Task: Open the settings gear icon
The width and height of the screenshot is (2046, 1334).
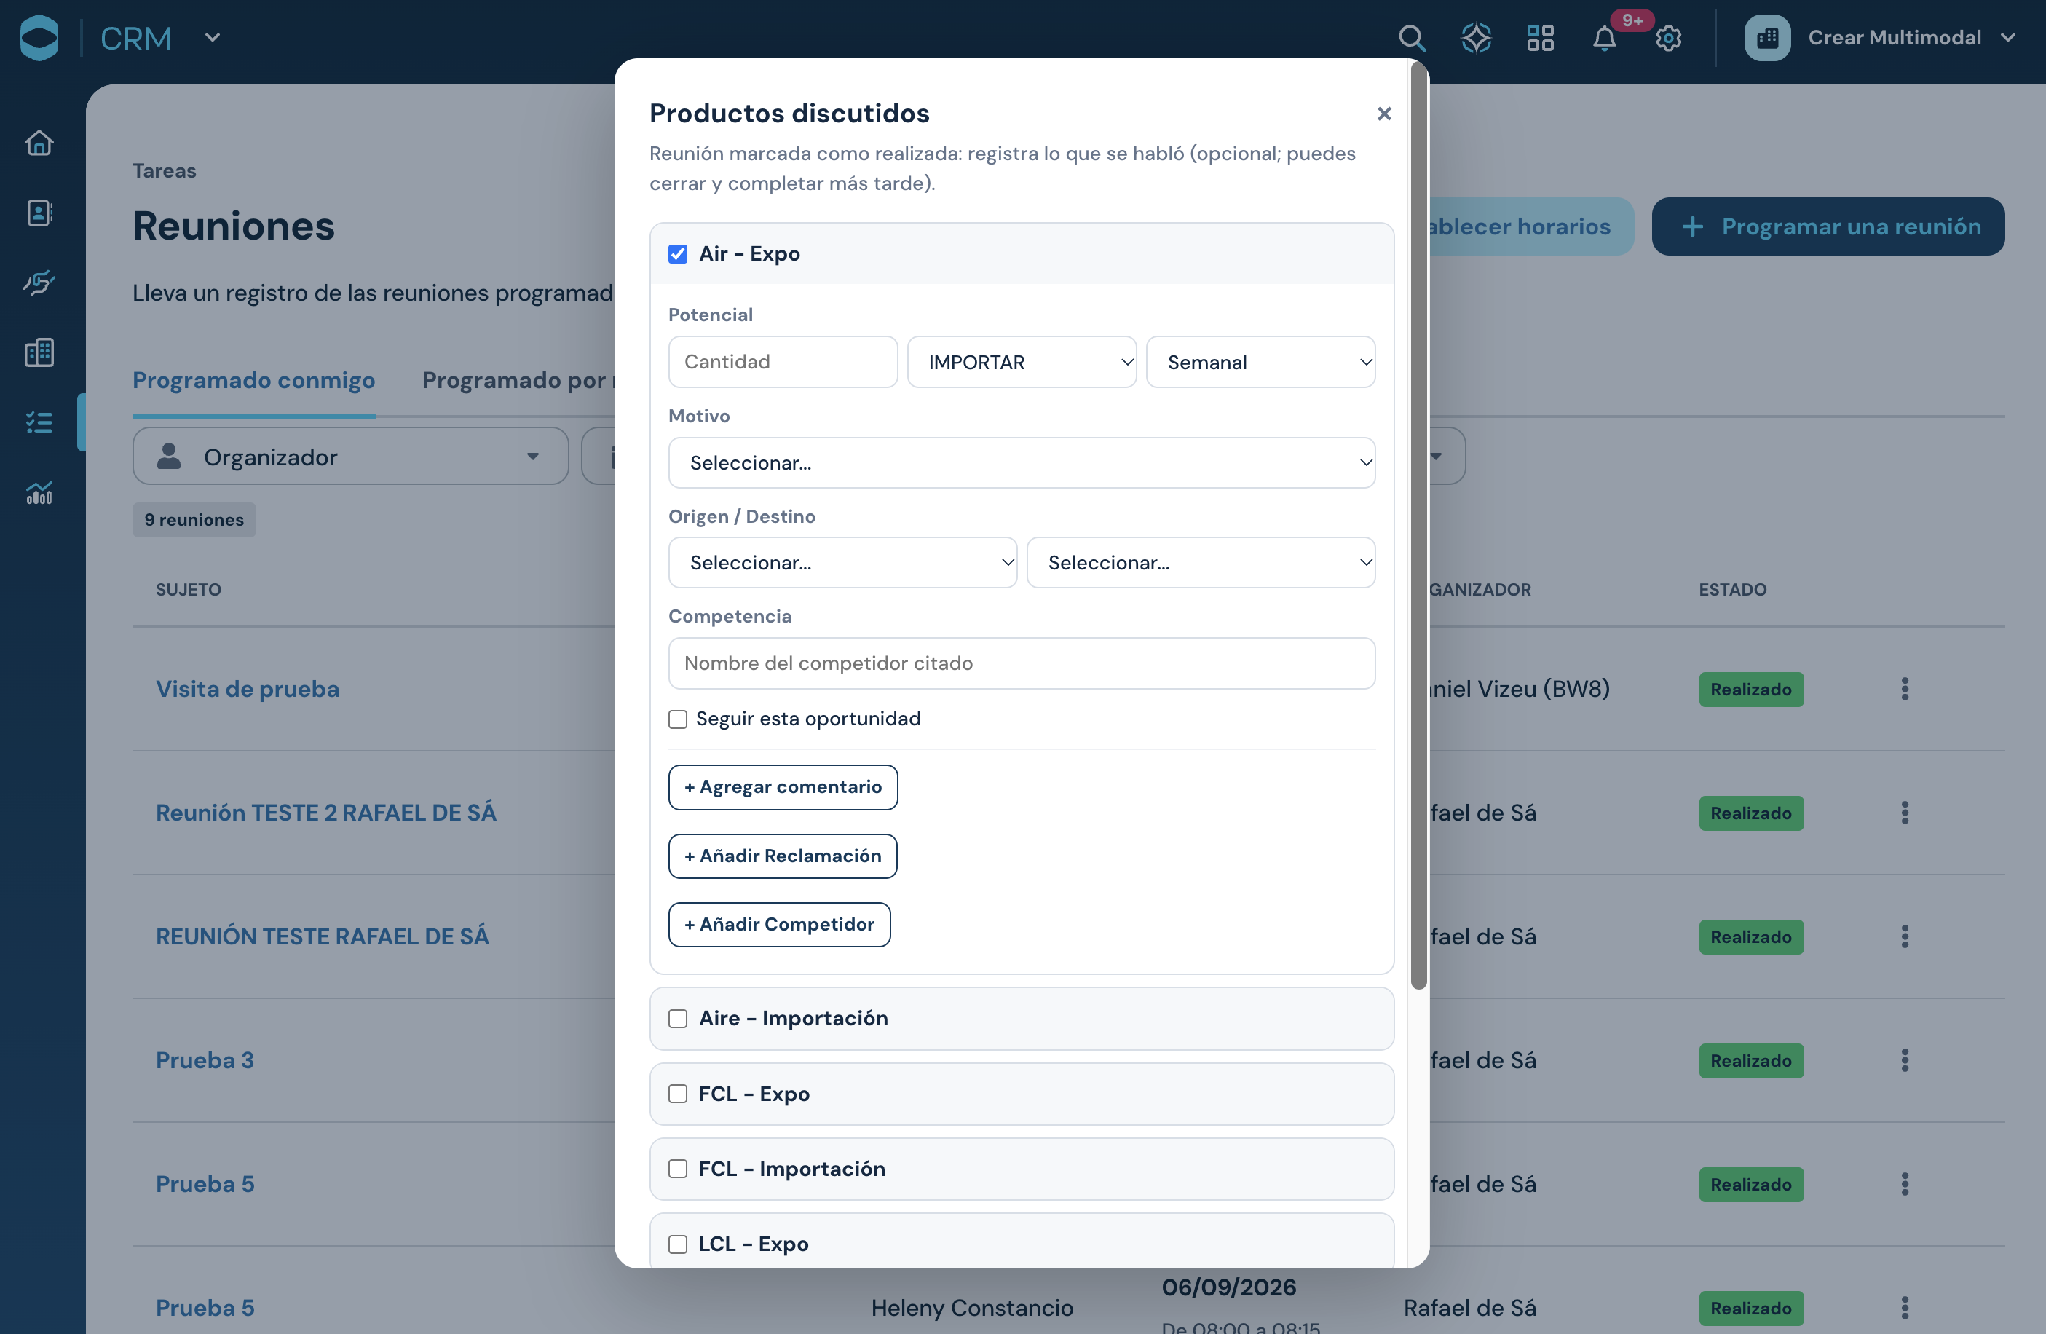Action: pos(1668,38)
